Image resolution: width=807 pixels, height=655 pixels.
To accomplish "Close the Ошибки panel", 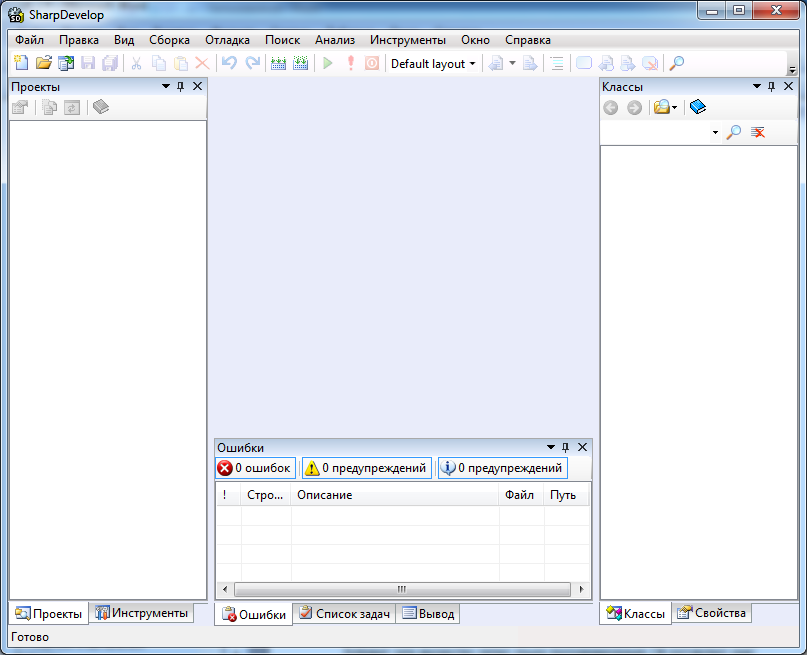I will [x=582, y=447].
